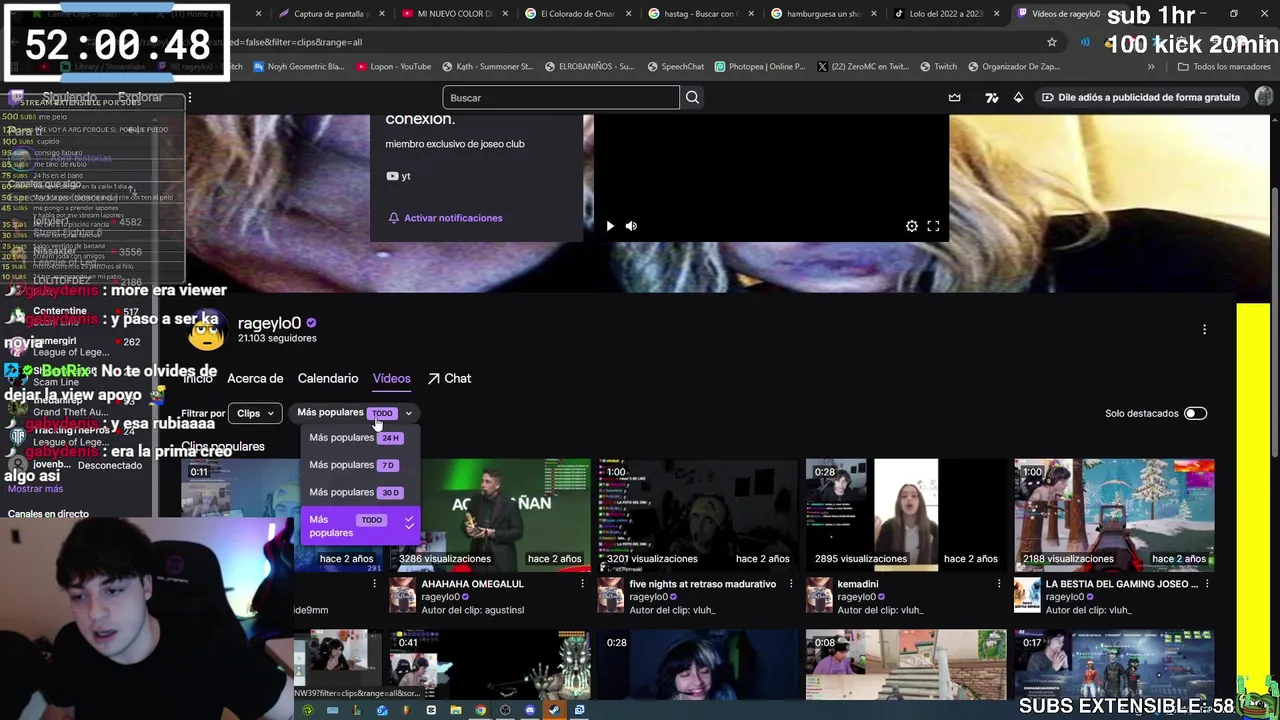Open the 3201 visualizaciones clip thumbnail
The image size is (1280, 720).
[x=698, y=514]
